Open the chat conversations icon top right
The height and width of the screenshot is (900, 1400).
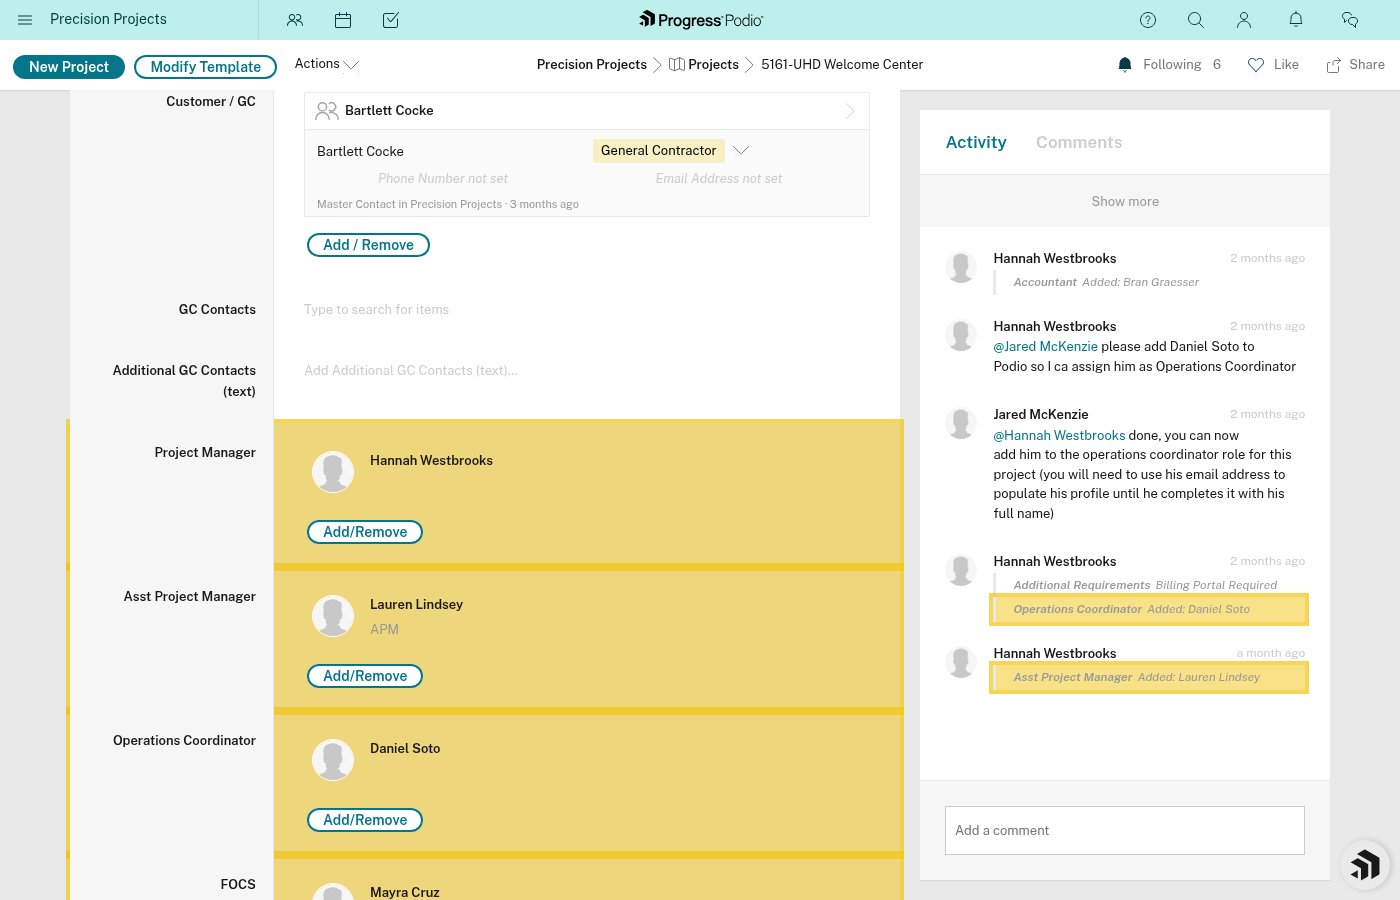[1350, 20]
